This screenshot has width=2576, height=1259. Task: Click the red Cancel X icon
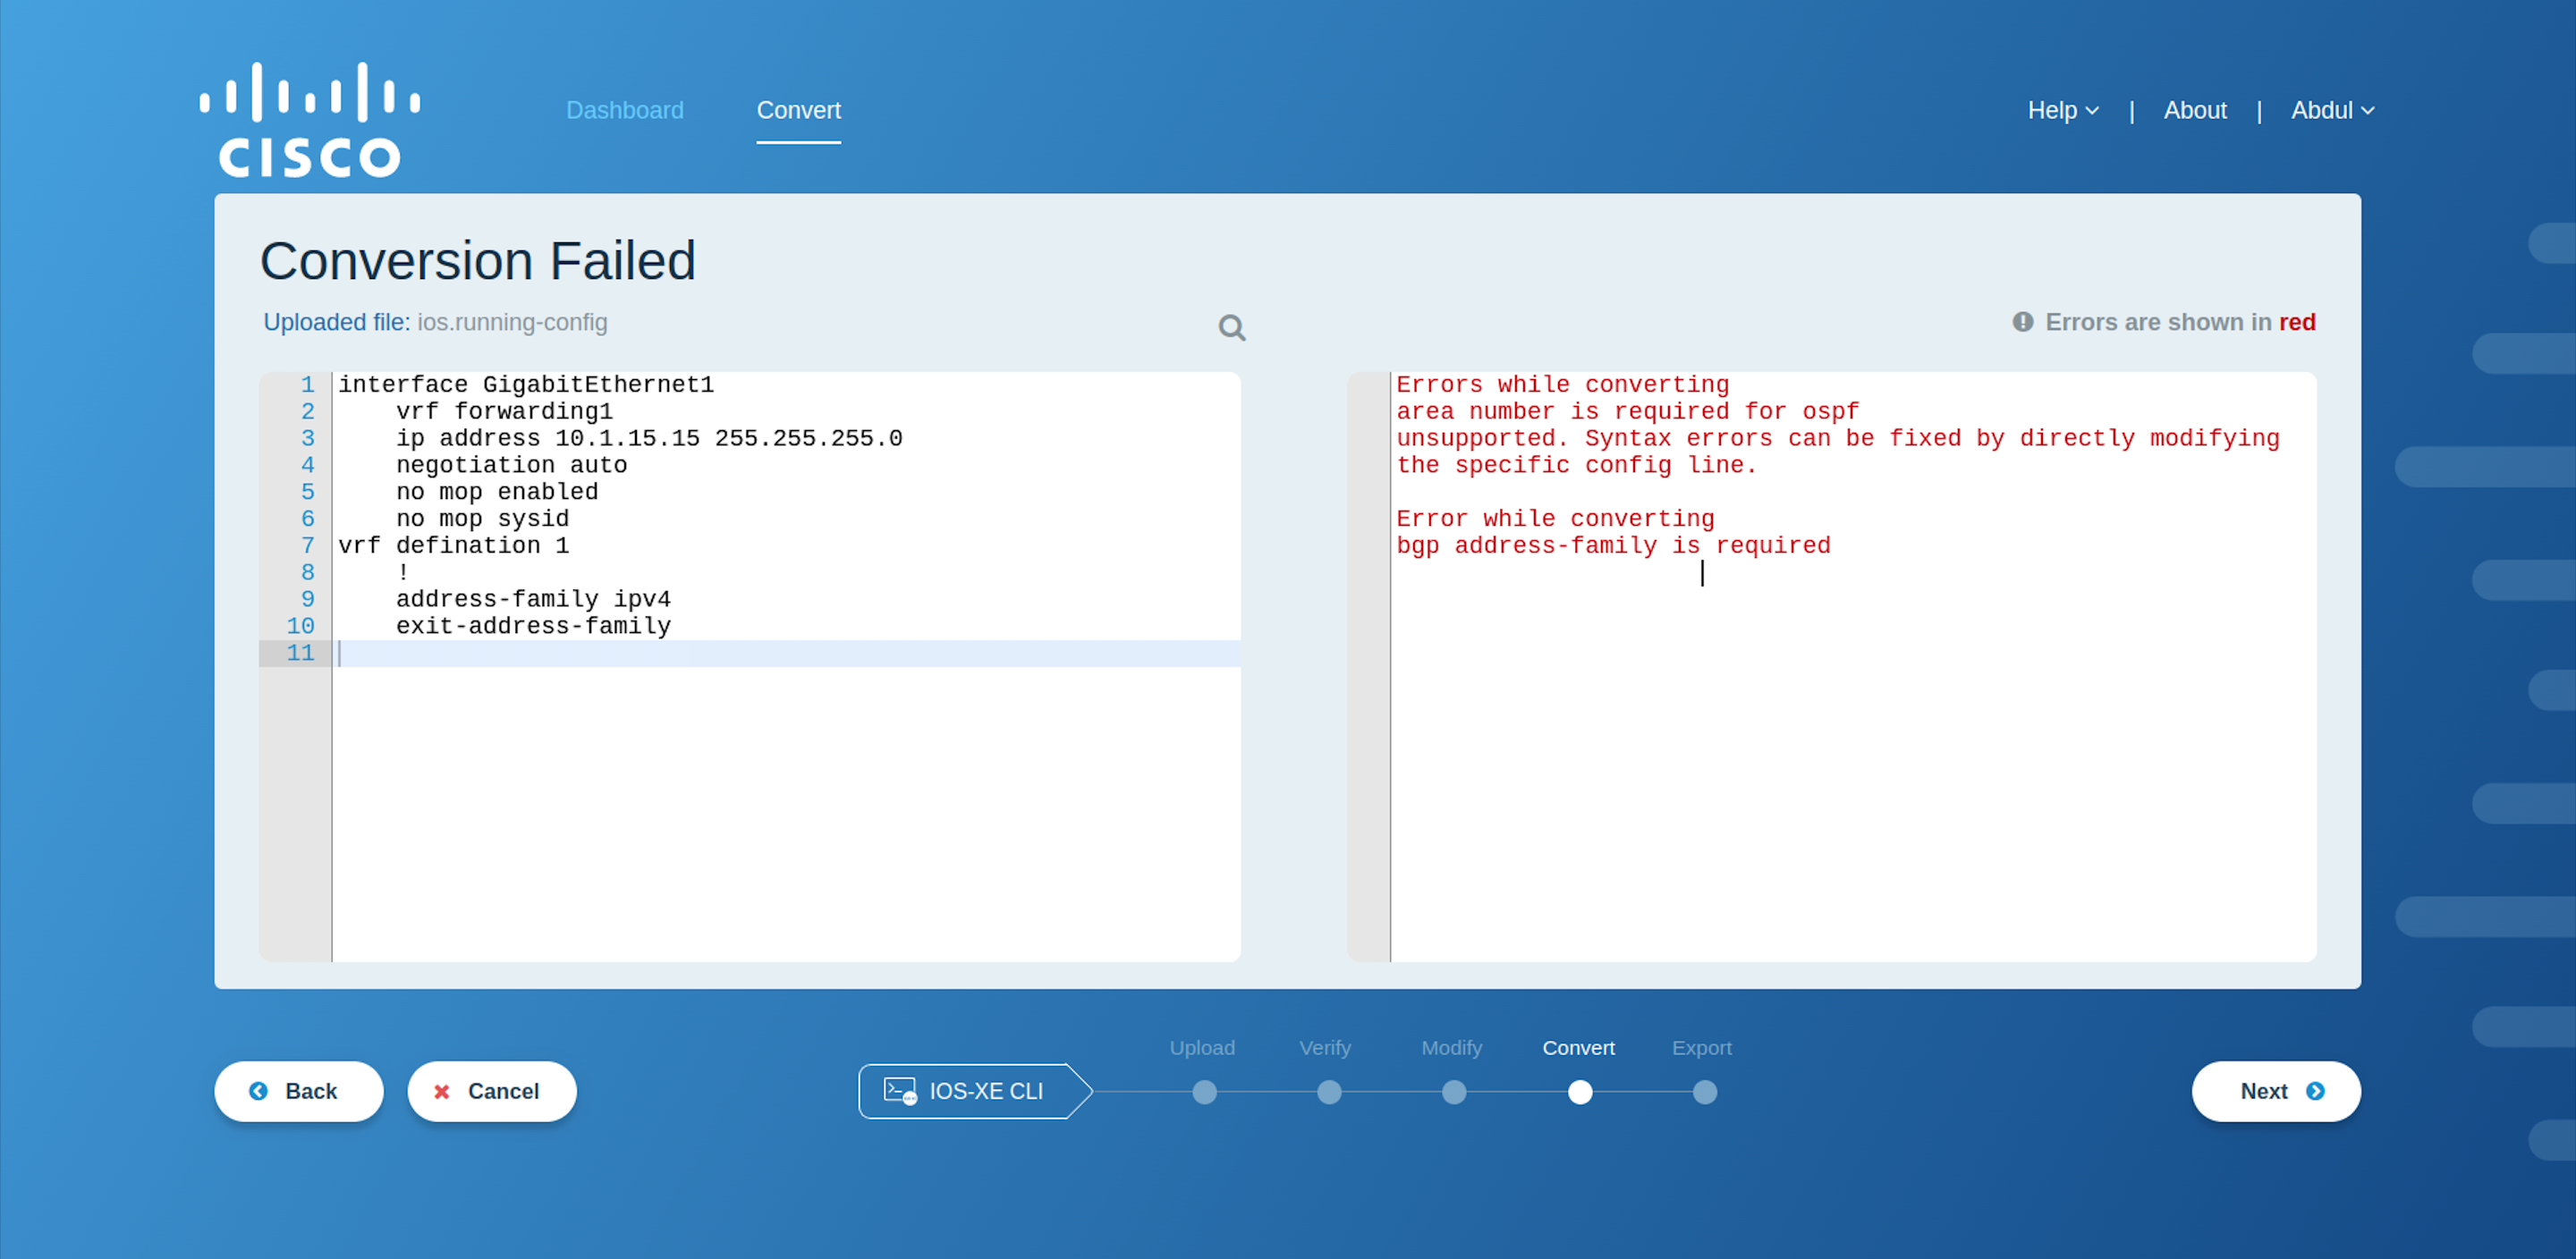(x=441, y=1092)
